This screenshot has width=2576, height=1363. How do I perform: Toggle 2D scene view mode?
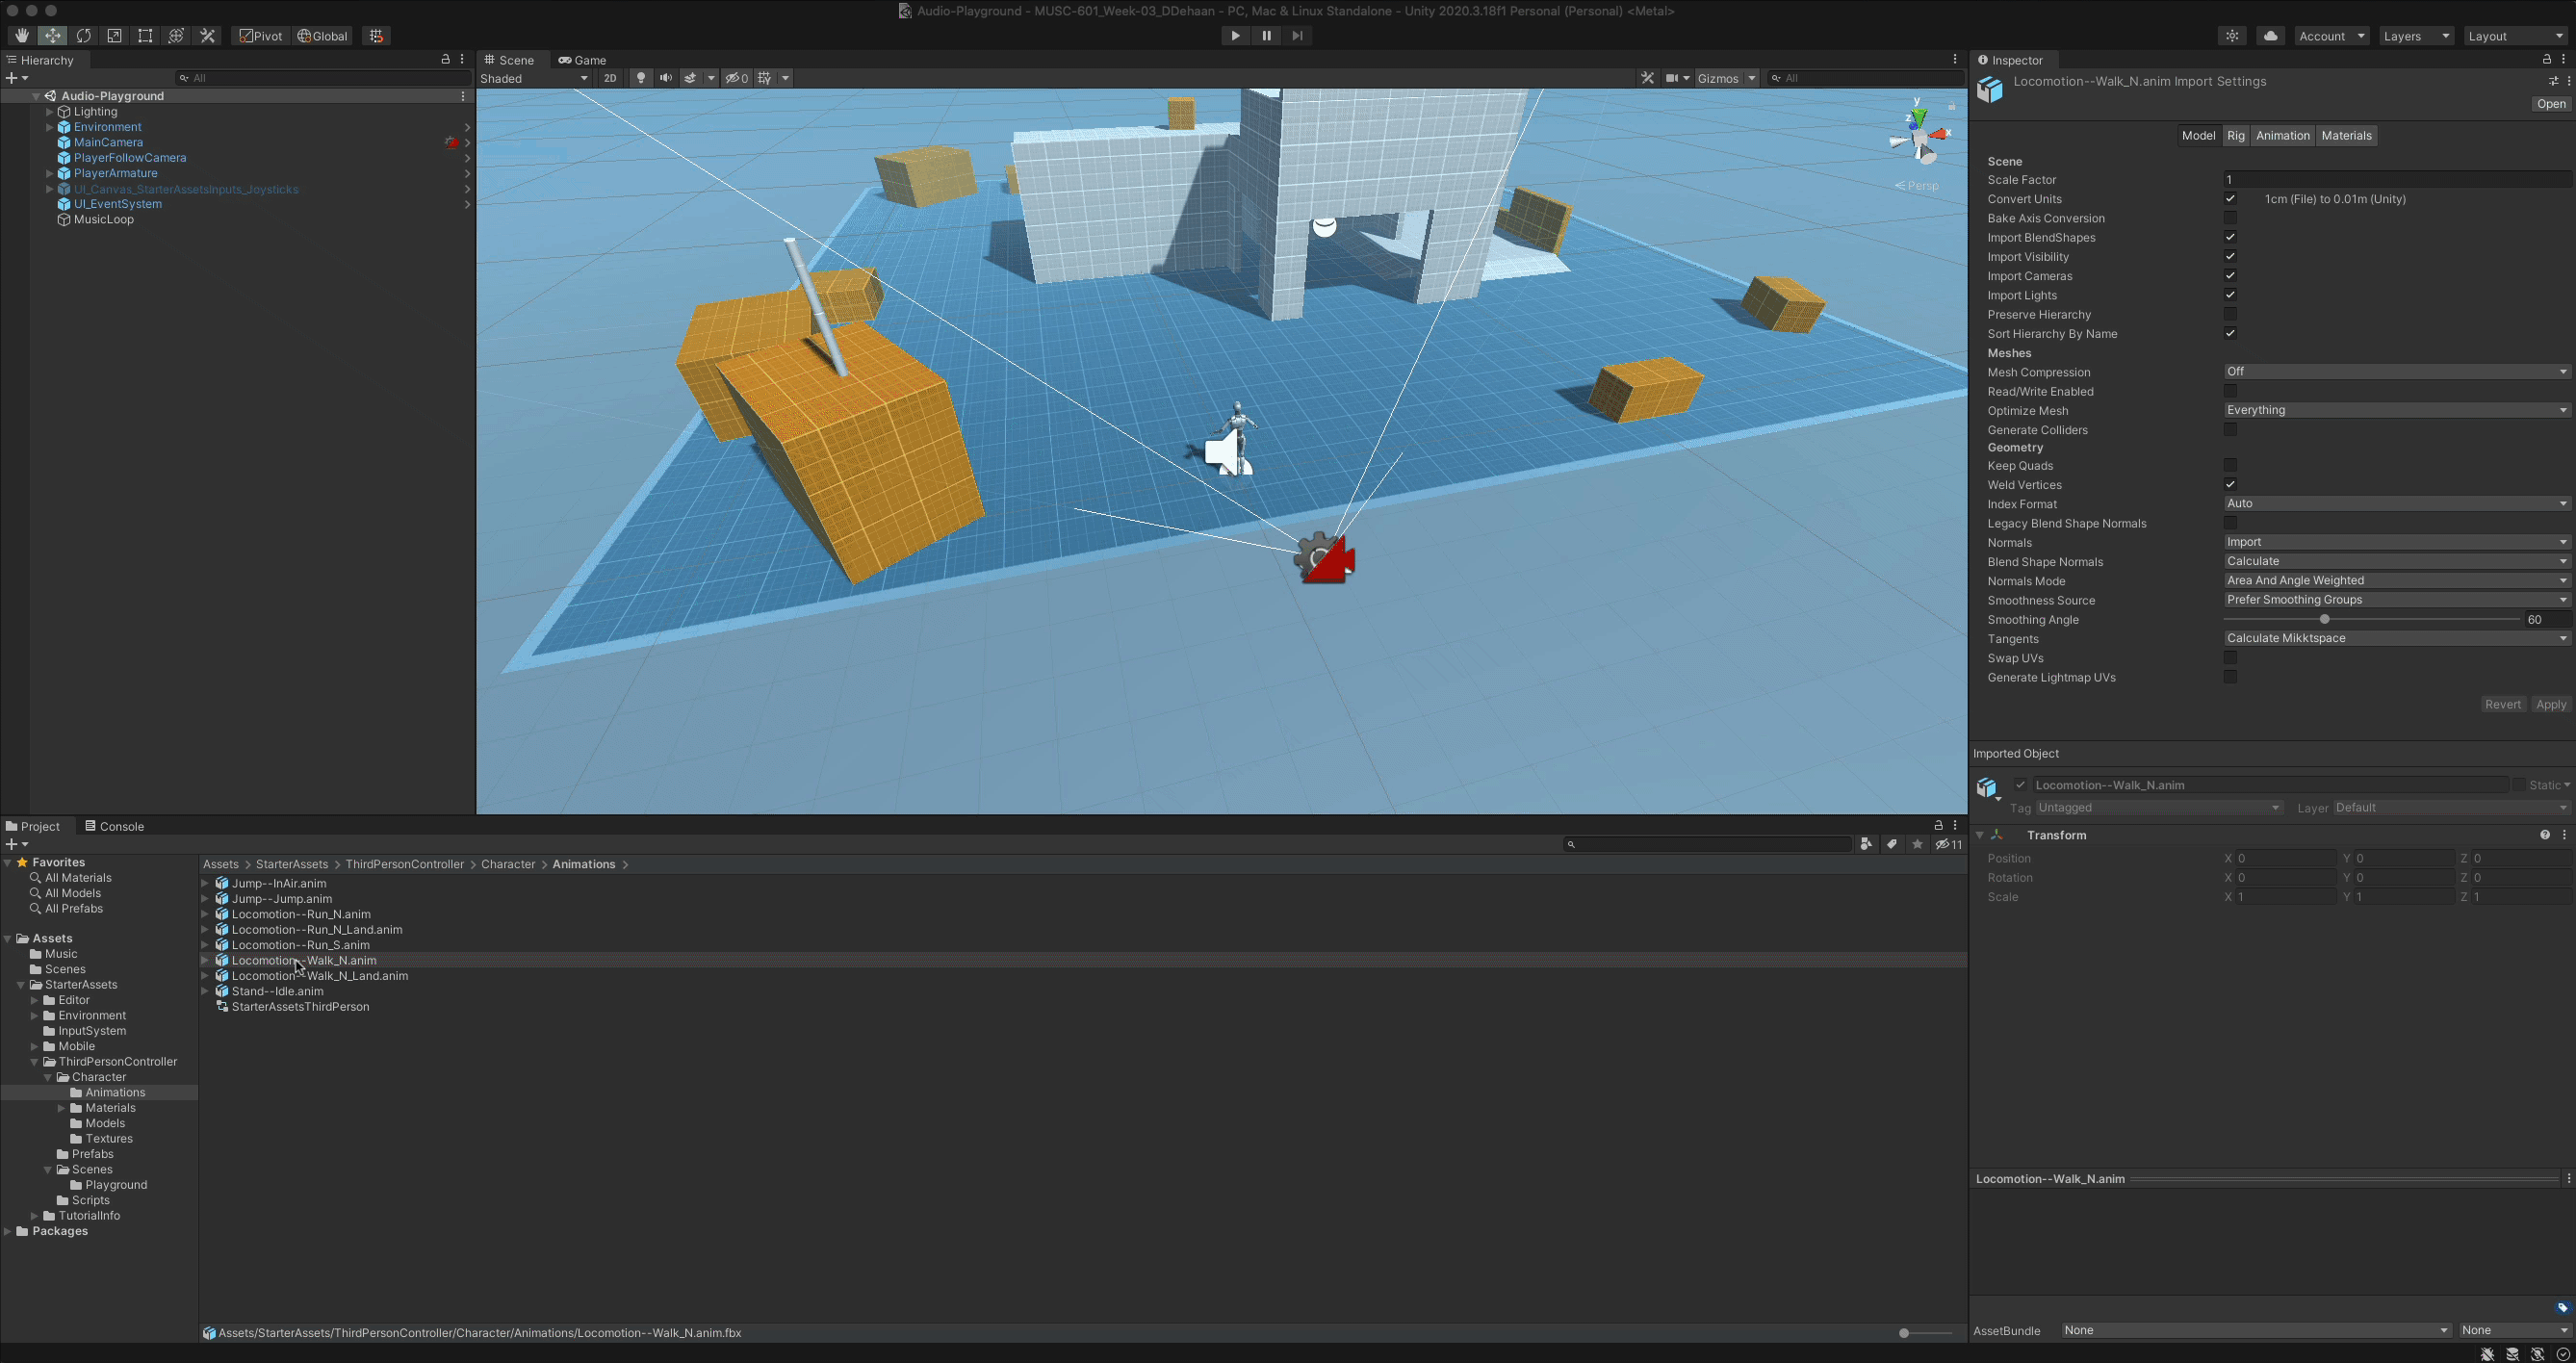(x=610, y=78)
